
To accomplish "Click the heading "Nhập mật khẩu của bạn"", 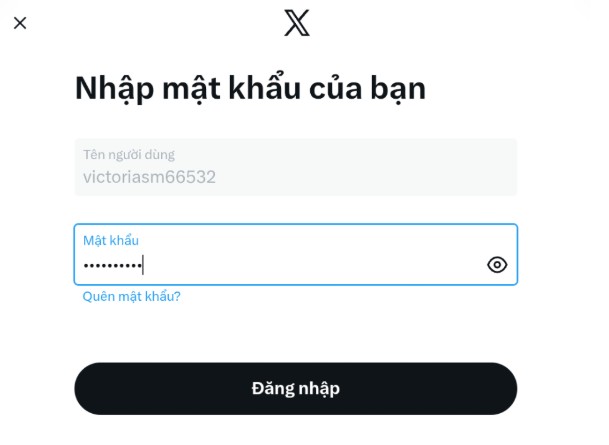I will click(250, 89).
